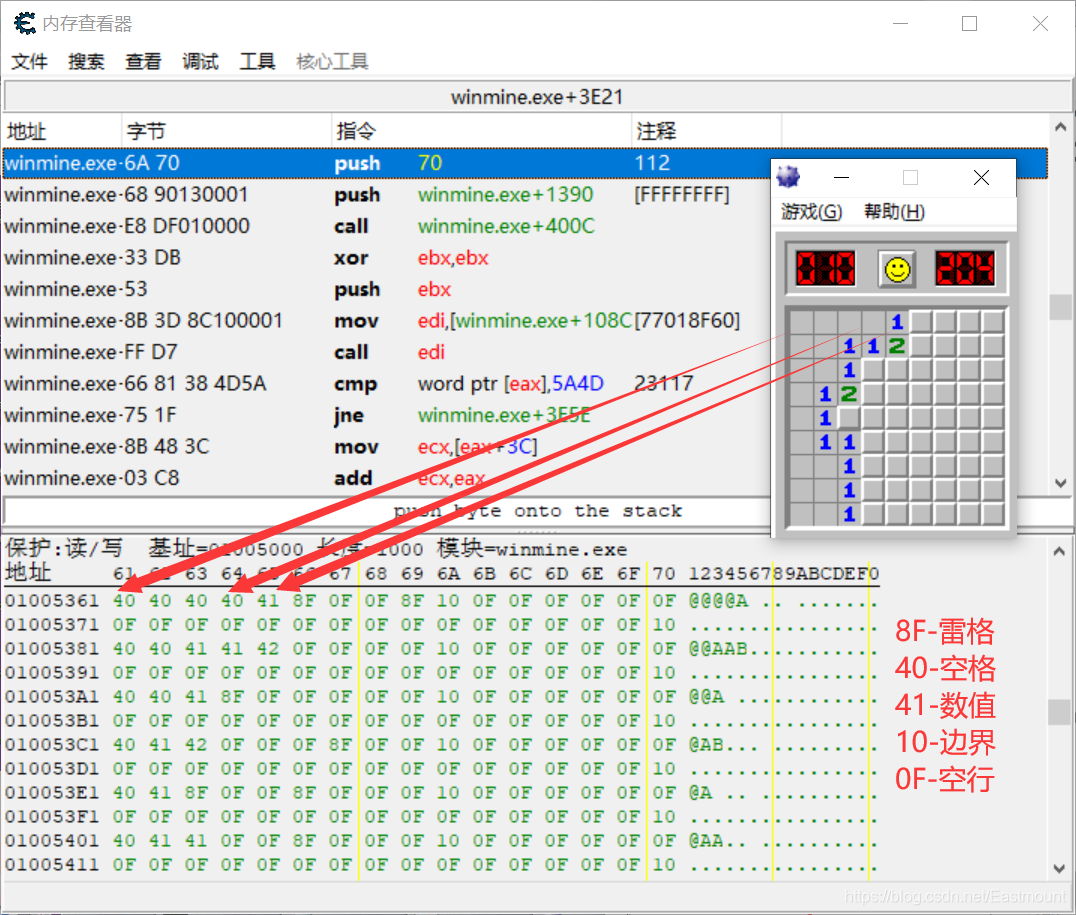This screenshot has width=1076, height=915.
Task: Click memory address 01005401 in hex view
Action: 52,841
